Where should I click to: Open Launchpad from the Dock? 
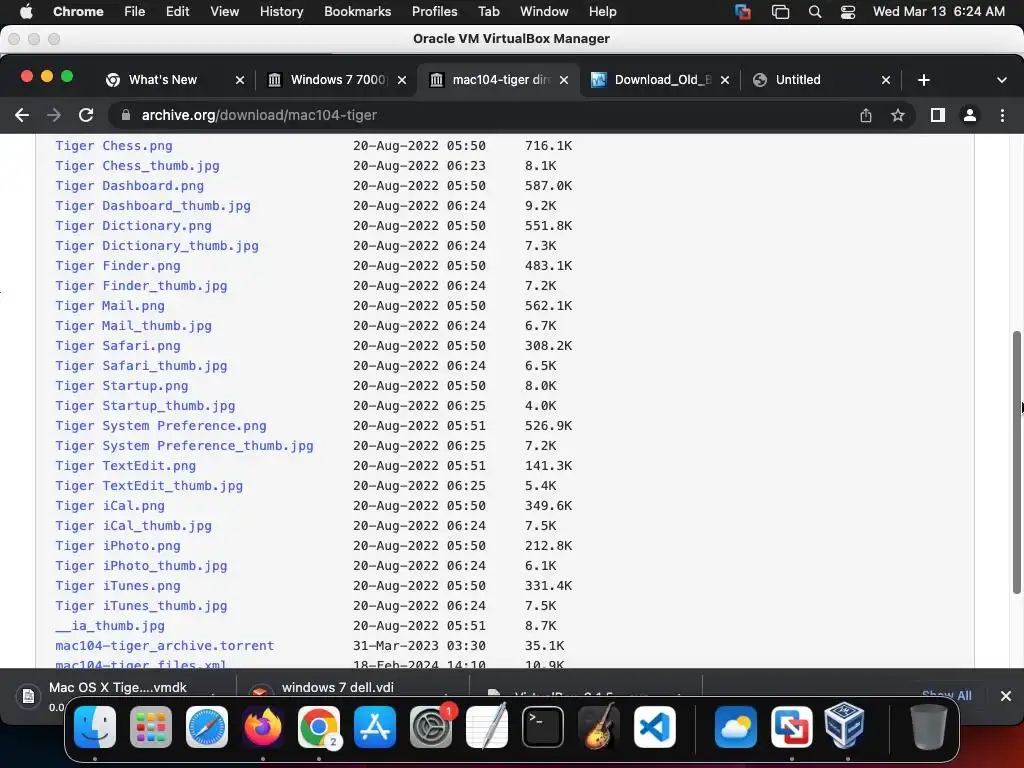151,727
